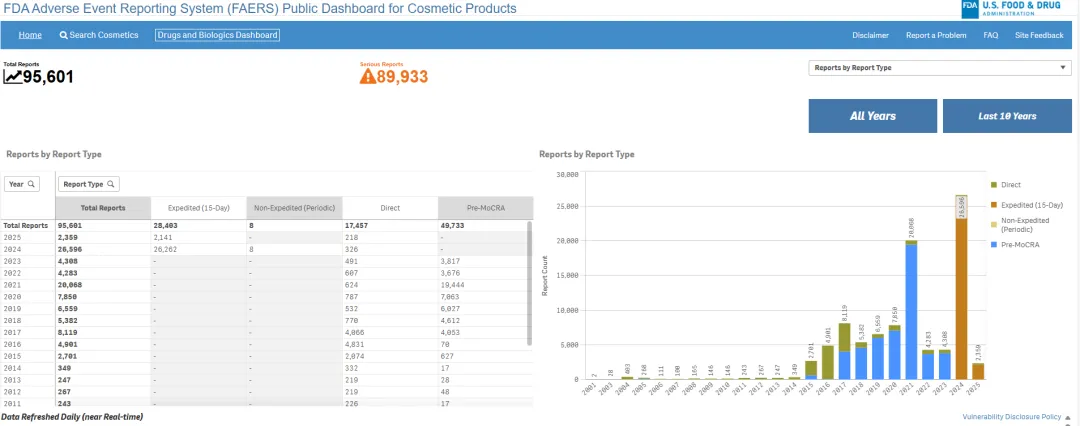Click the Non-Expedited (Periodic) legend swatch
1080x426 pixels.
pyautogui.click(x=994, y=225)
